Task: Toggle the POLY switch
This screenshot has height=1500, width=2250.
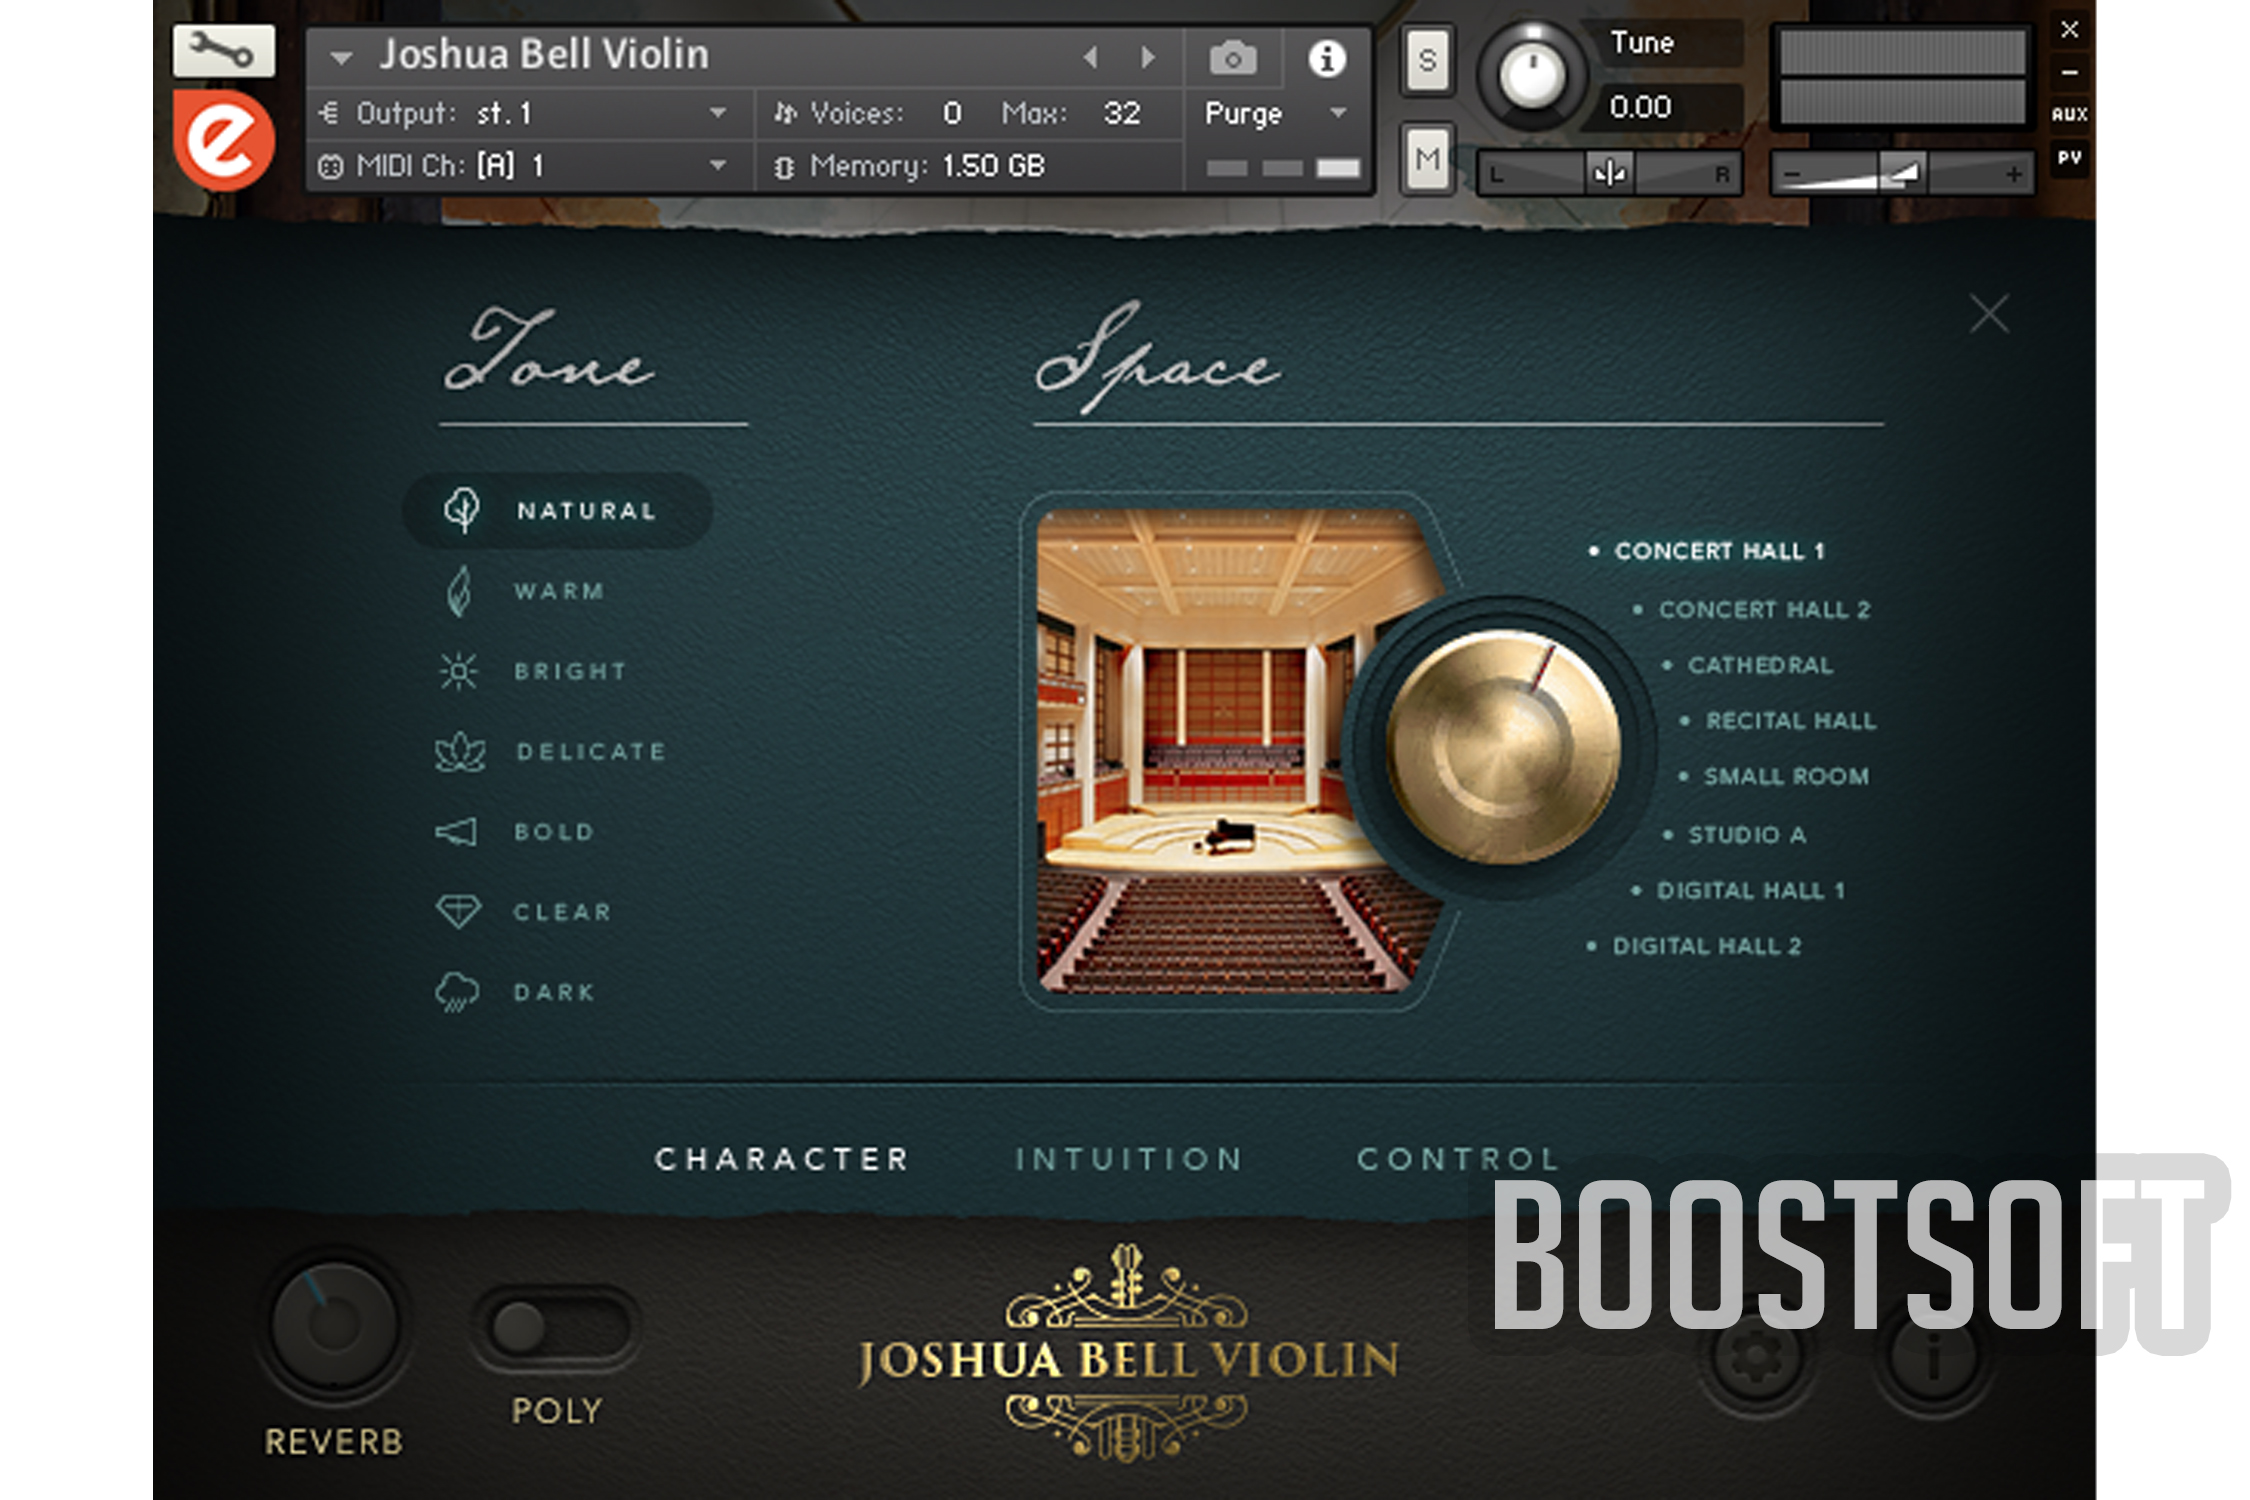Action: [556, 1326]
